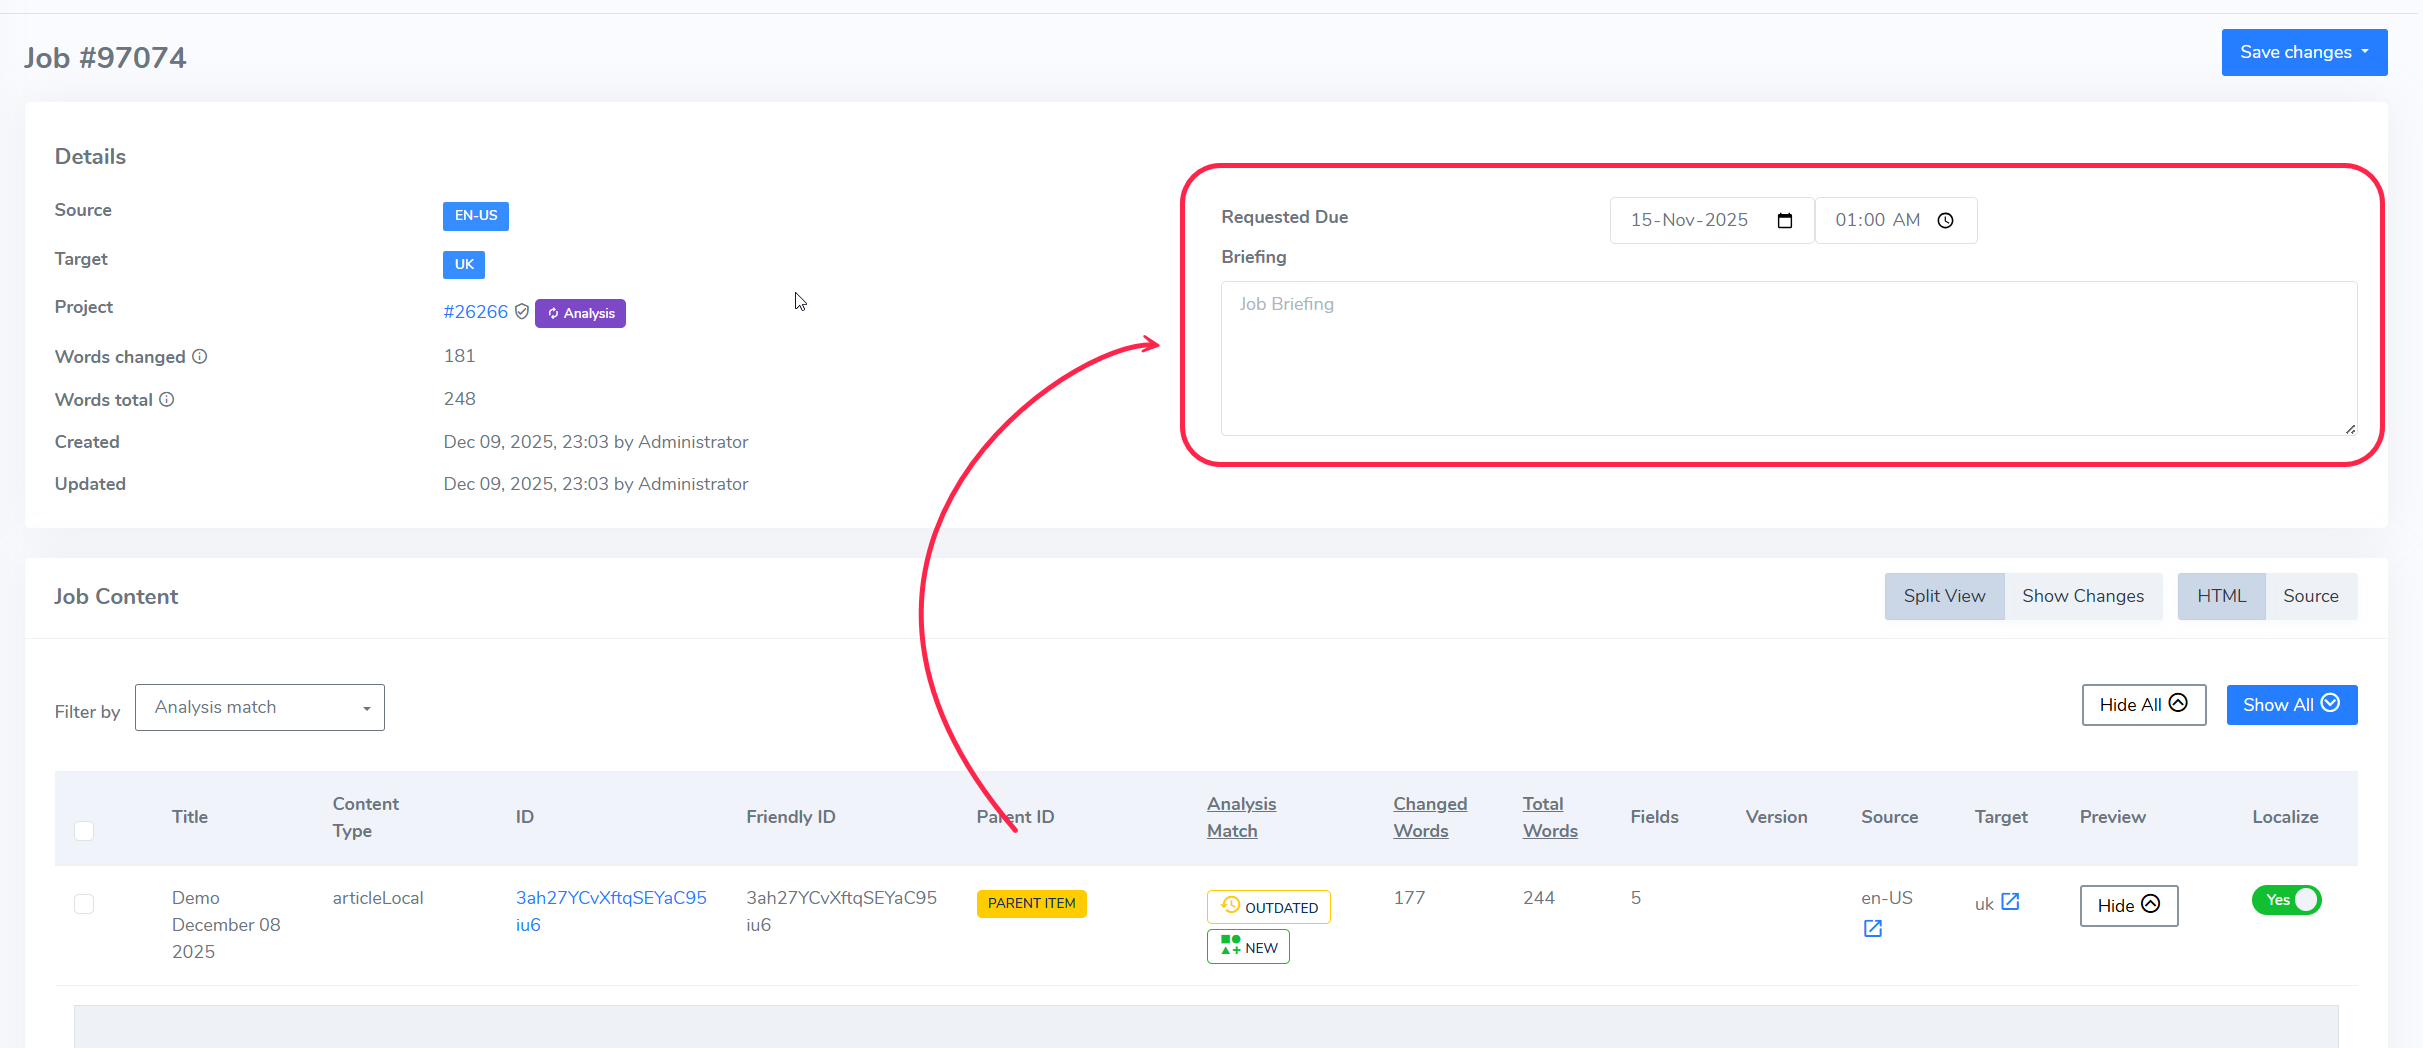Collapse all previews with Hide All
Screen dimensions: 2423x1048
click(x=2144, y=705)
